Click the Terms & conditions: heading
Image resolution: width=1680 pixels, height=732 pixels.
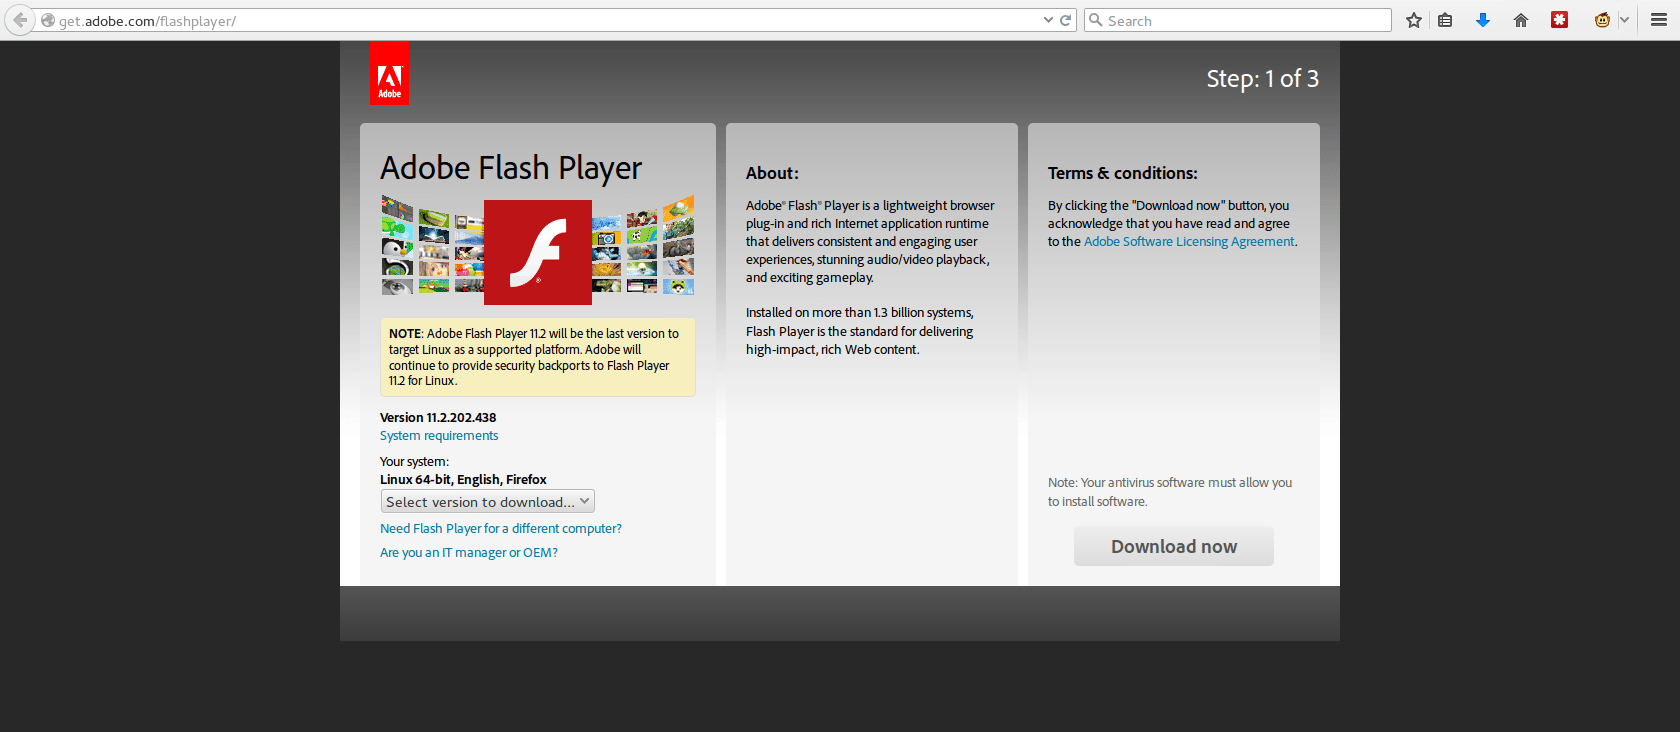point(1122,173)
